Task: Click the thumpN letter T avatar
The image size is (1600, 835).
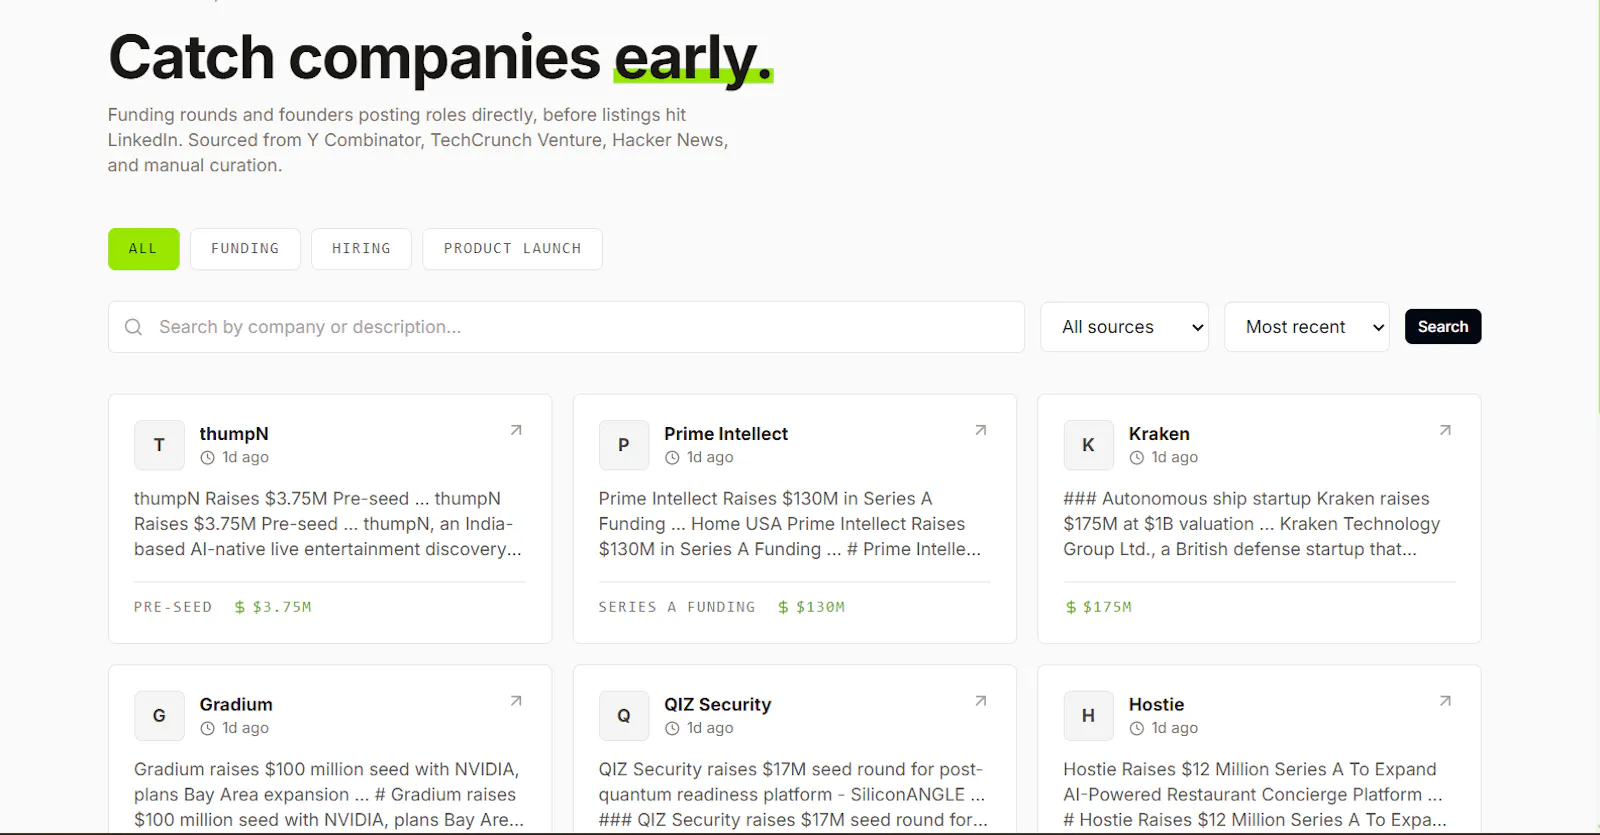Action: (x=159, y=445)
